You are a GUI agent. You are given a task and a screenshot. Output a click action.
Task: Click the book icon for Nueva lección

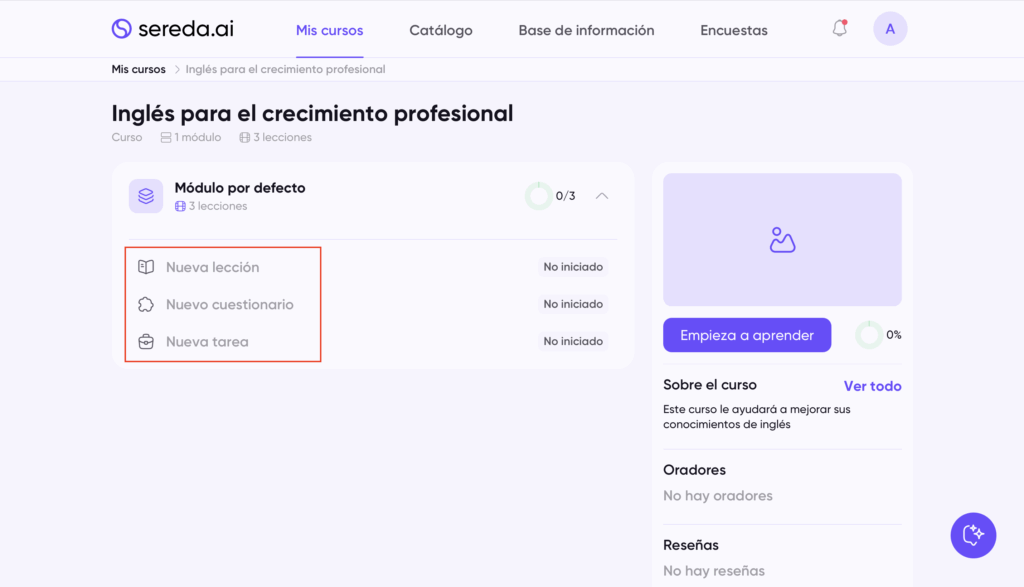pyautogui.click(x=146, y=267)
